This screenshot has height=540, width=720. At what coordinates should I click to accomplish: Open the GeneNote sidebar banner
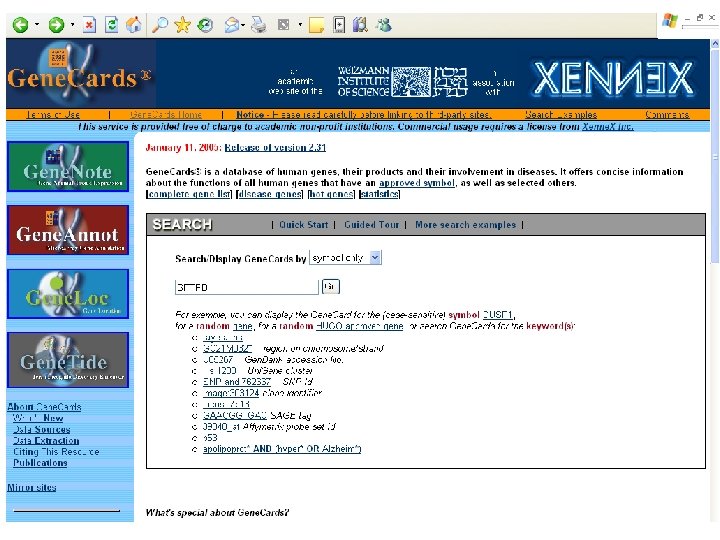coord(68,166)
